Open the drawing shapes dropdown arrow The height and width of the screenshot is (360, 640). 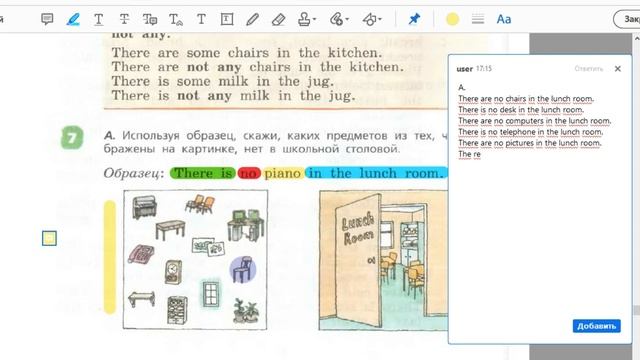tap(380, 19)
